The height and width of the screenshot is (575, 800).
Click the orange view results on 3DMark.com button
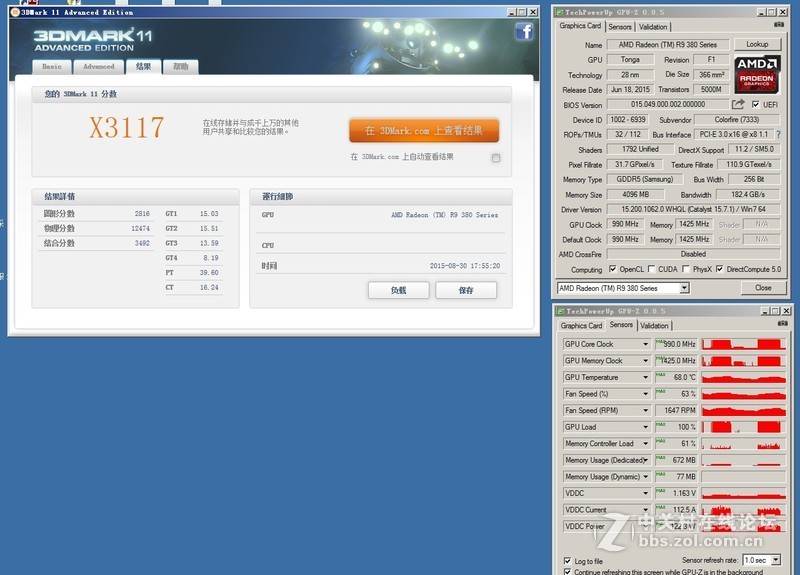pyautogui.click(x=424, y=131)
